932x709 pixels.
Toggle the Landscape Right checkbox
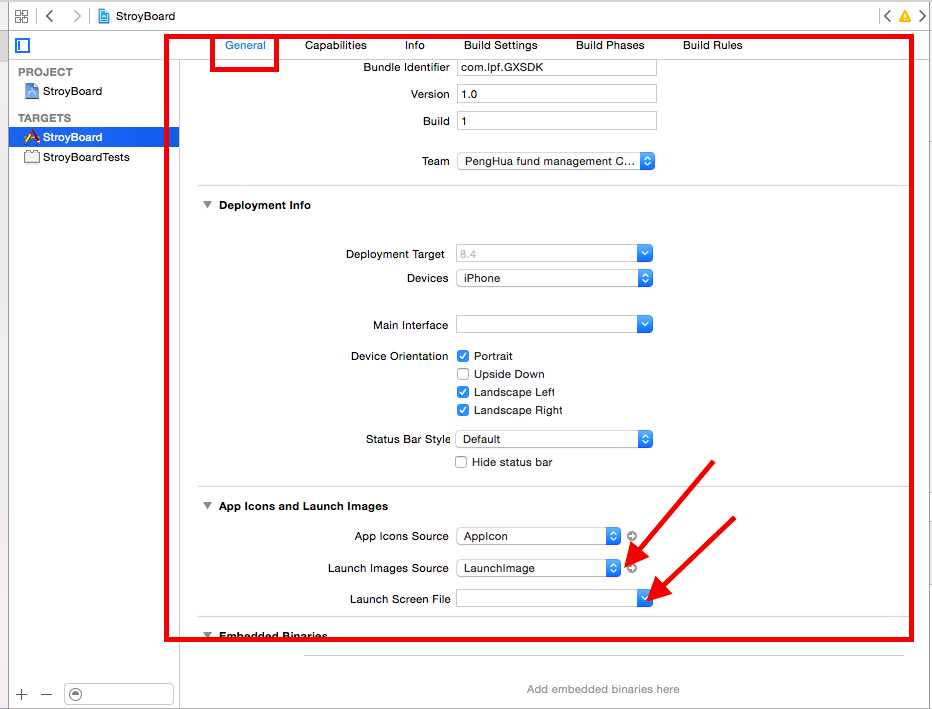pos(462,410)
